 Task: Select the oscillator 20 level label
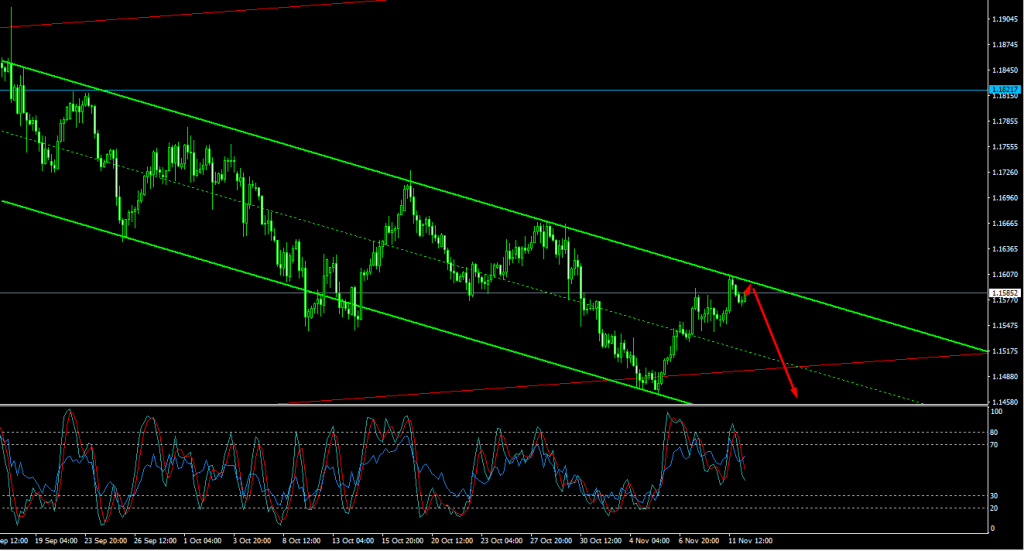pos(994,507)
